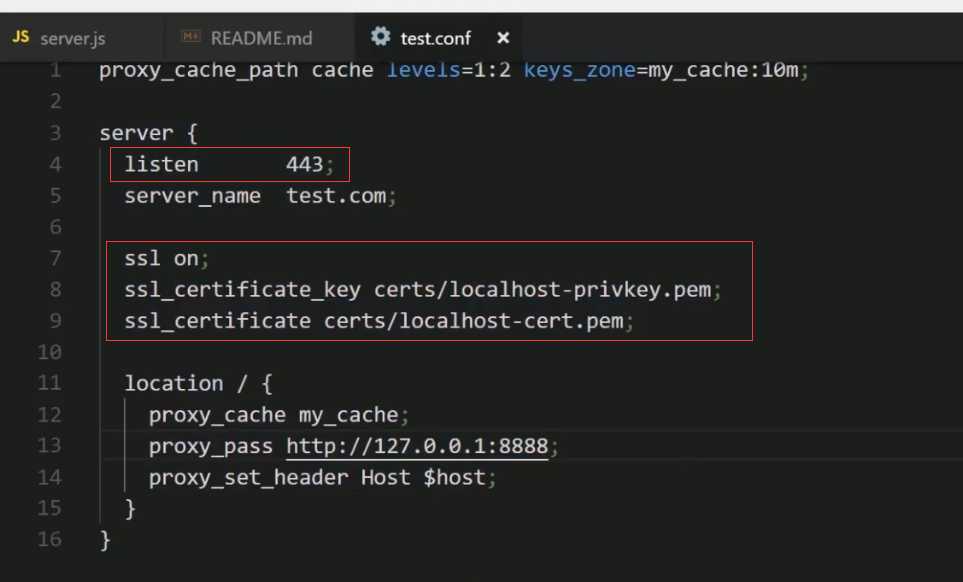
Task: Open the http://127.0.0.1:8888 link
Action: (x=417, y=446)
